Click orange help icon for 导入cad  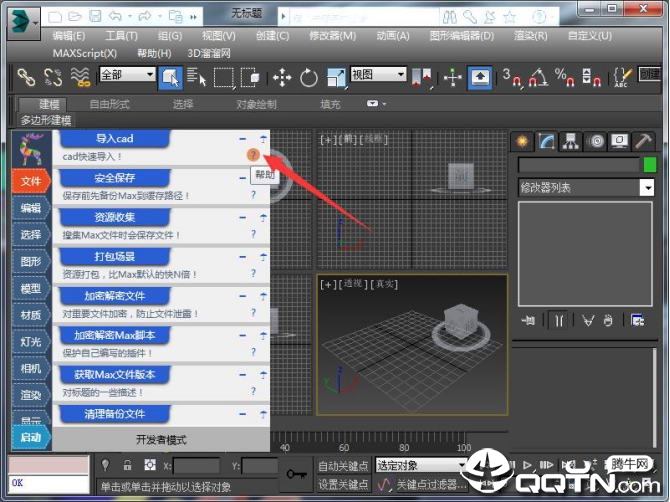(253, 155)
